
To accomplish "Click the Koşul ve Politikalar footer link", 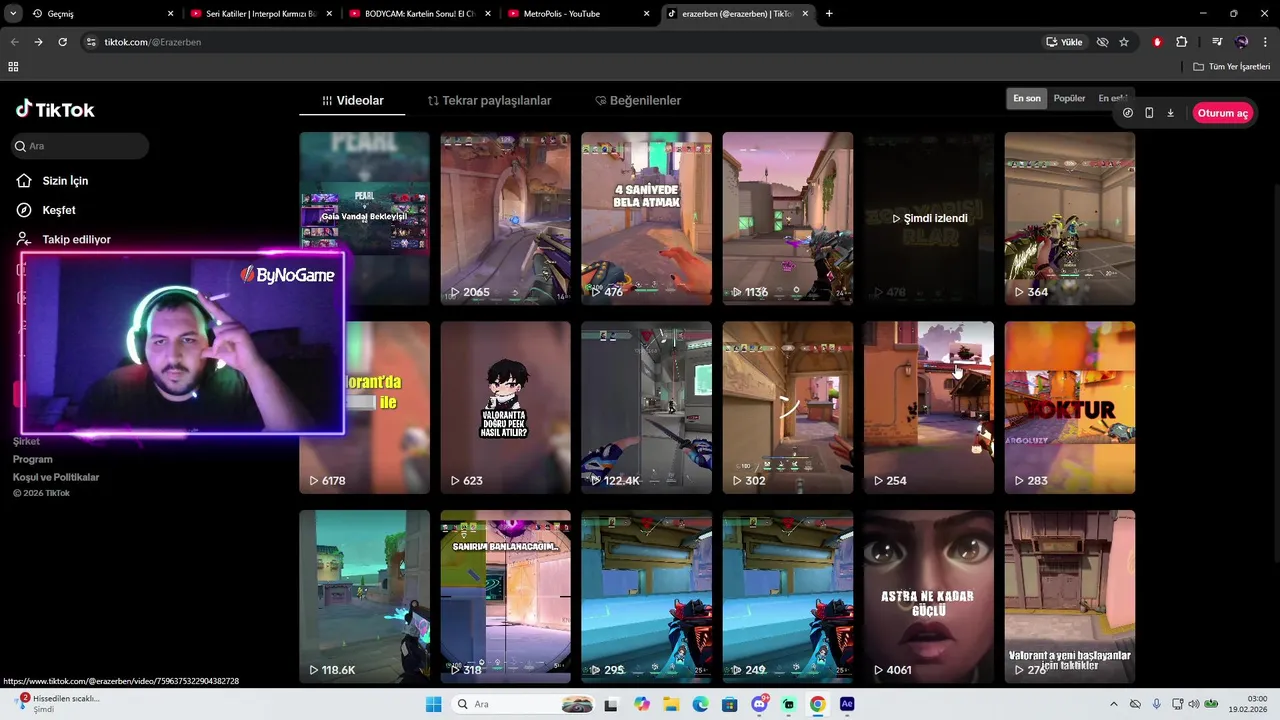I will pos(56,477).
